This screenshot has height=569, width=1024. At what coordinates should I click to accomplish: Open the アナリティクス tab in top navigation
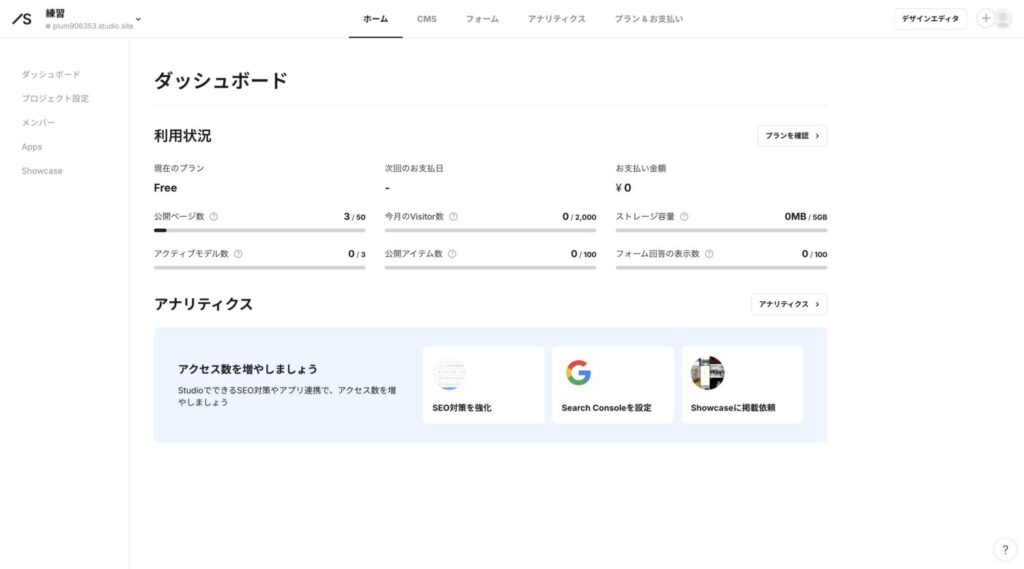coord(556,19)
